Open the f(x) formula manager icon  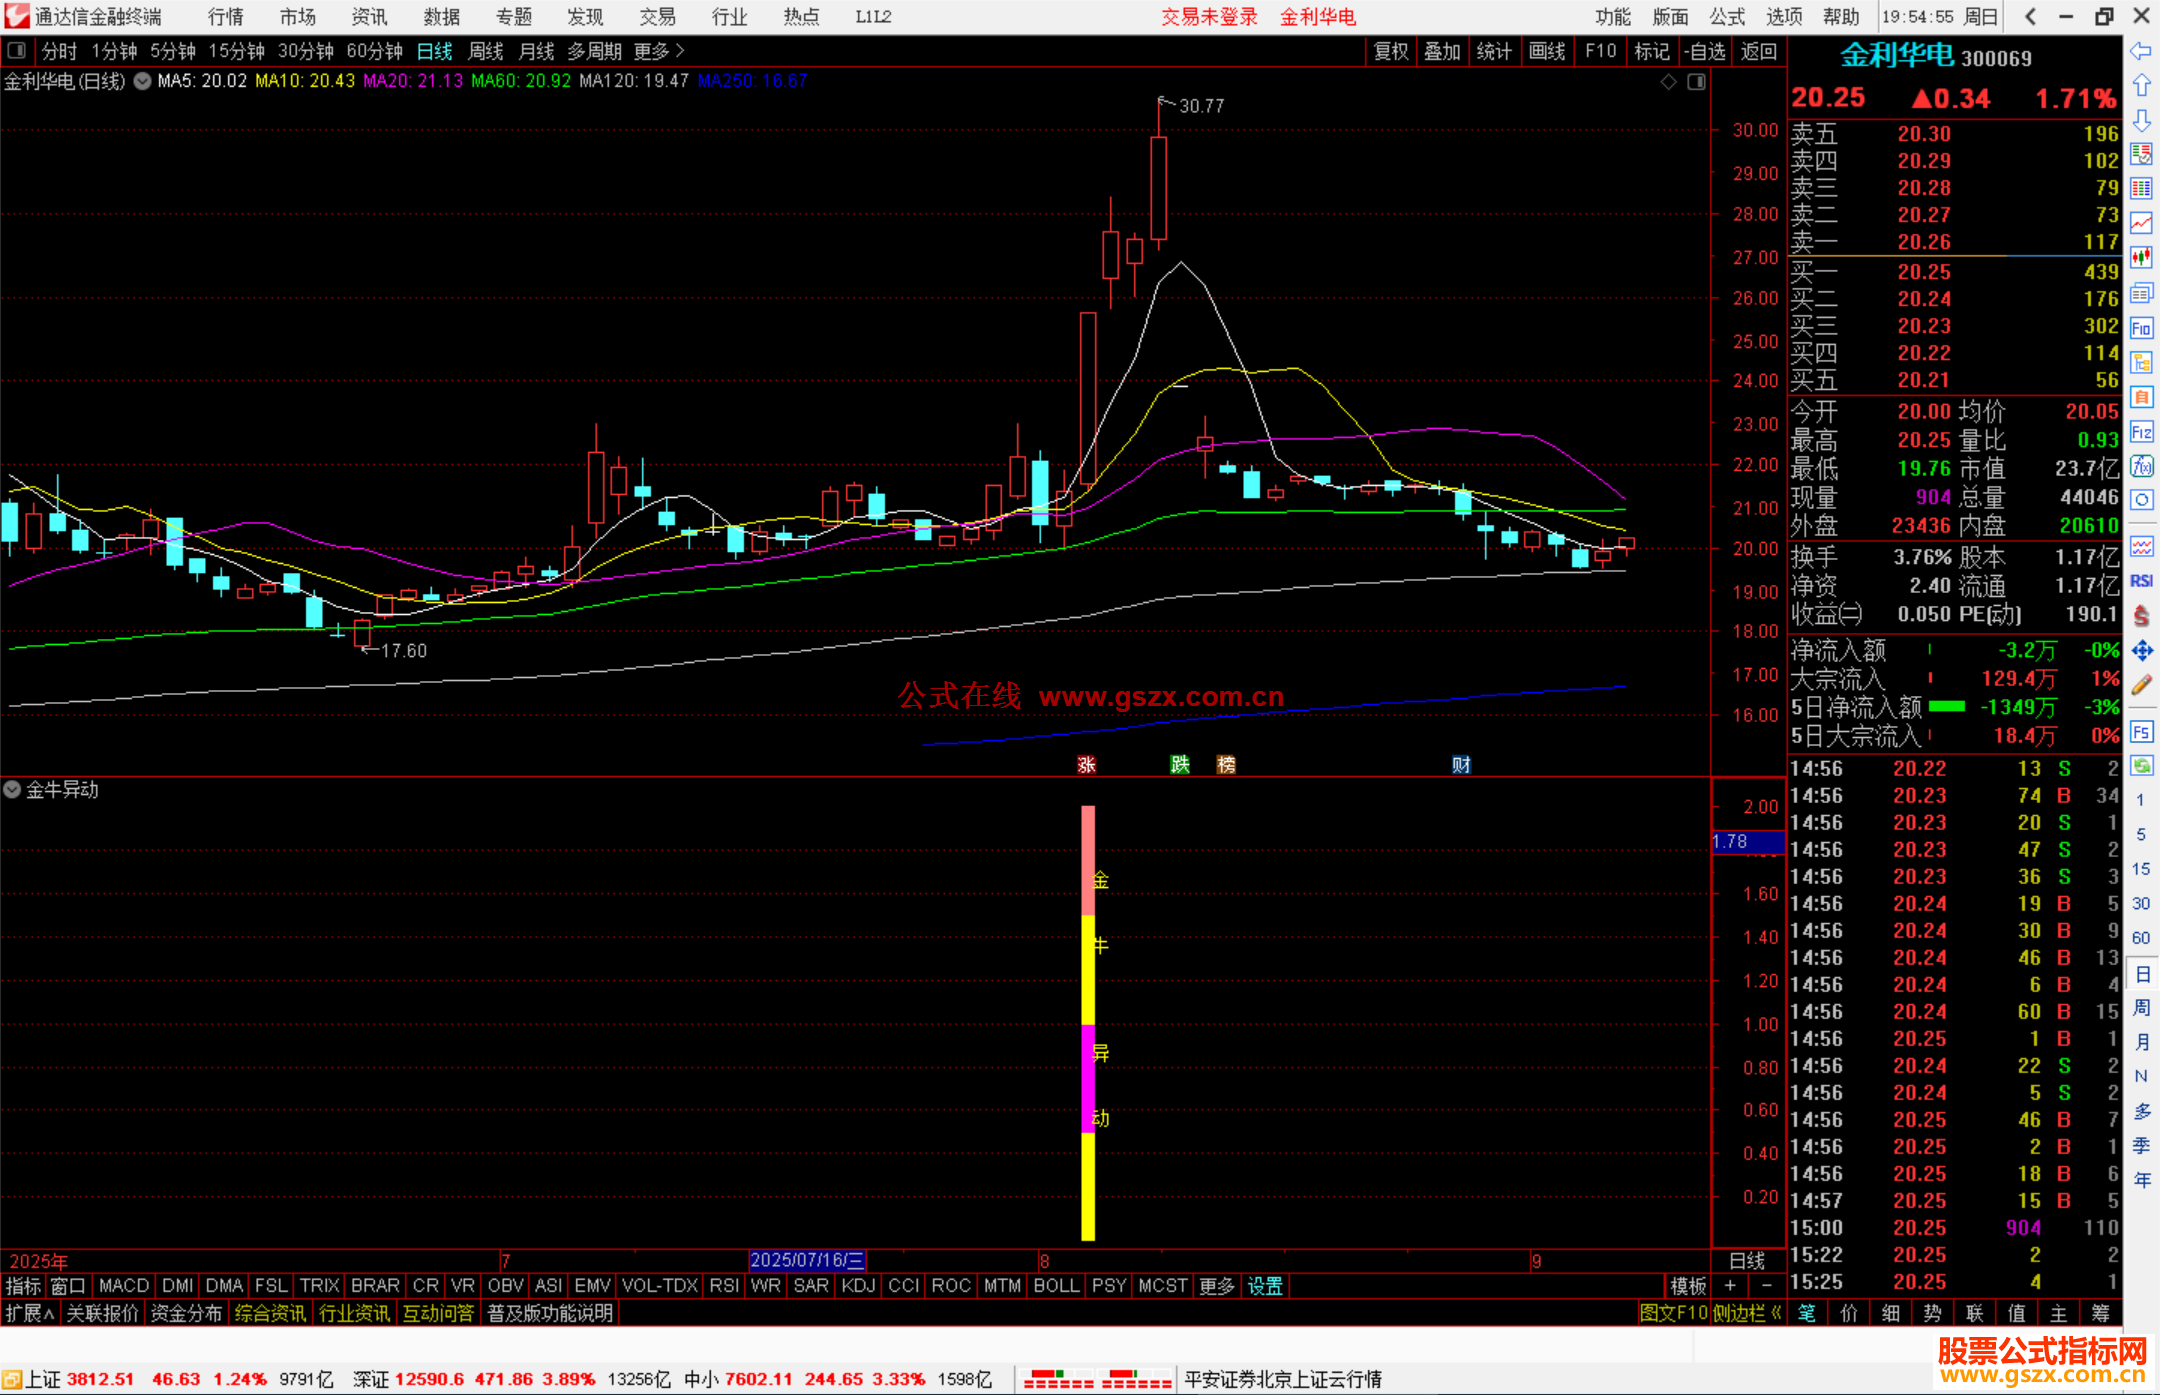coord(2141,466)
